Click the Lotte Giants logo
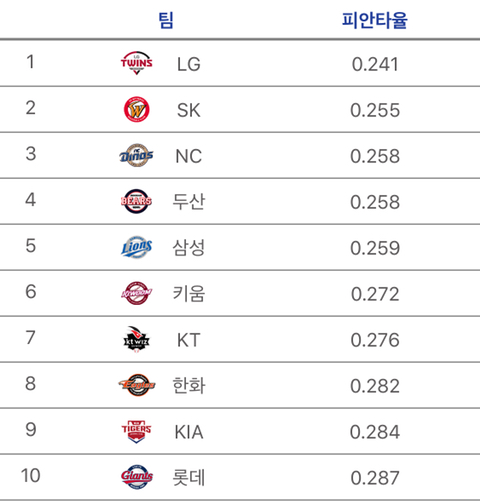480x504 pixels. [x=136, y=477]
